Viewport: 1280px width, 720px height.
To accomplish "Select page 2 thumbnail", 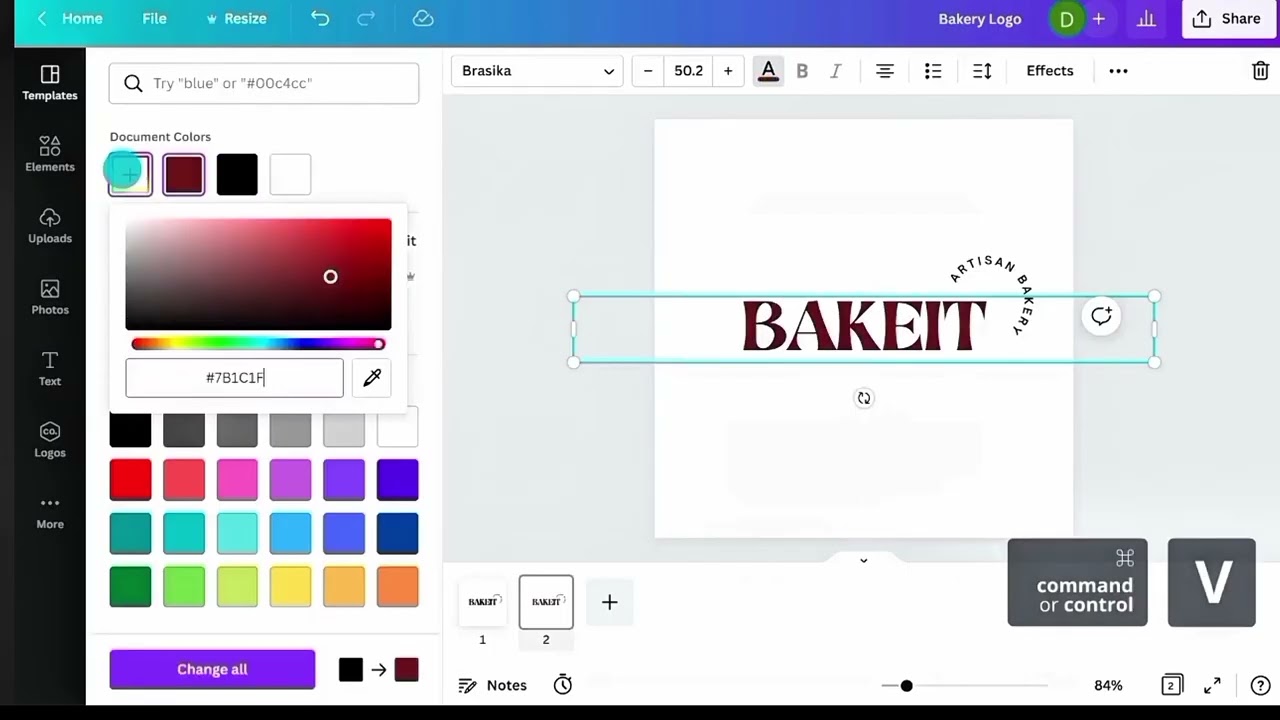I will coord(546,602).
